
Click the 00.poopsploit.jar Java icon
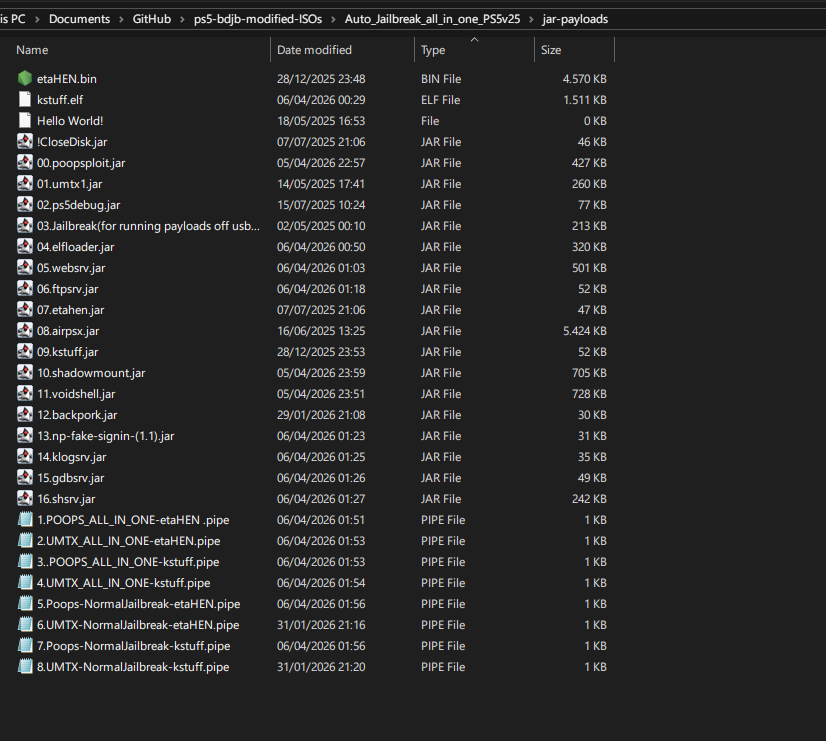pyautogui.click(x=25, y=163)
